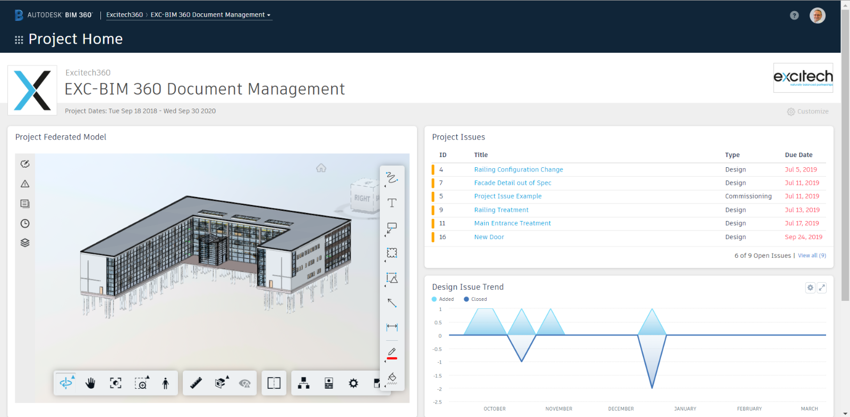The image size is (850, 417).
Task: Select Commissioning type cell
Action: 748,196
